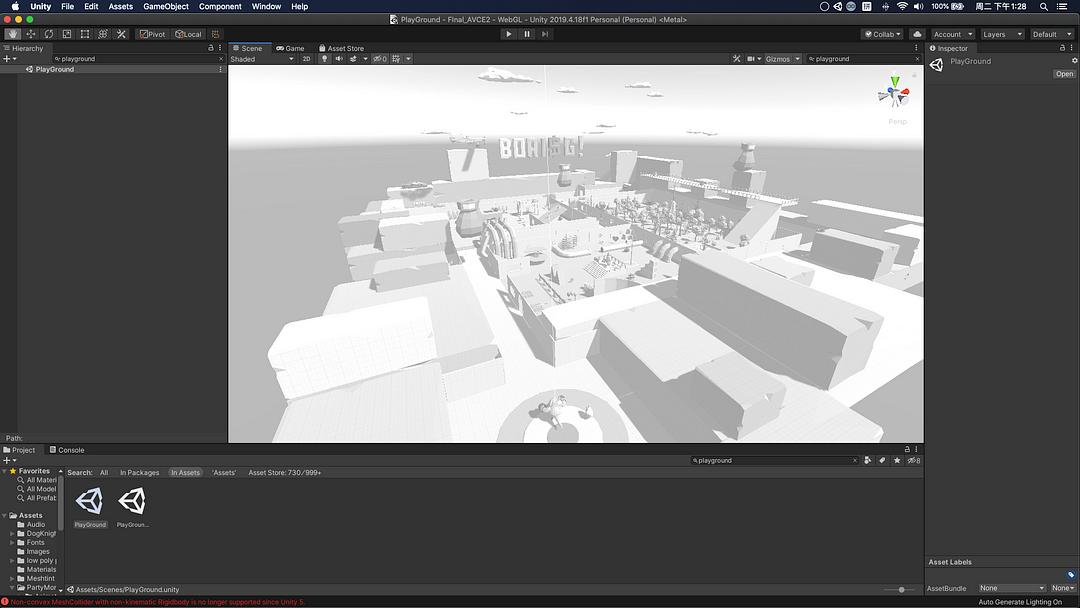Viewport: 1080px width, 608px height.
Task: Open Account dropdown
Action: 953,34
